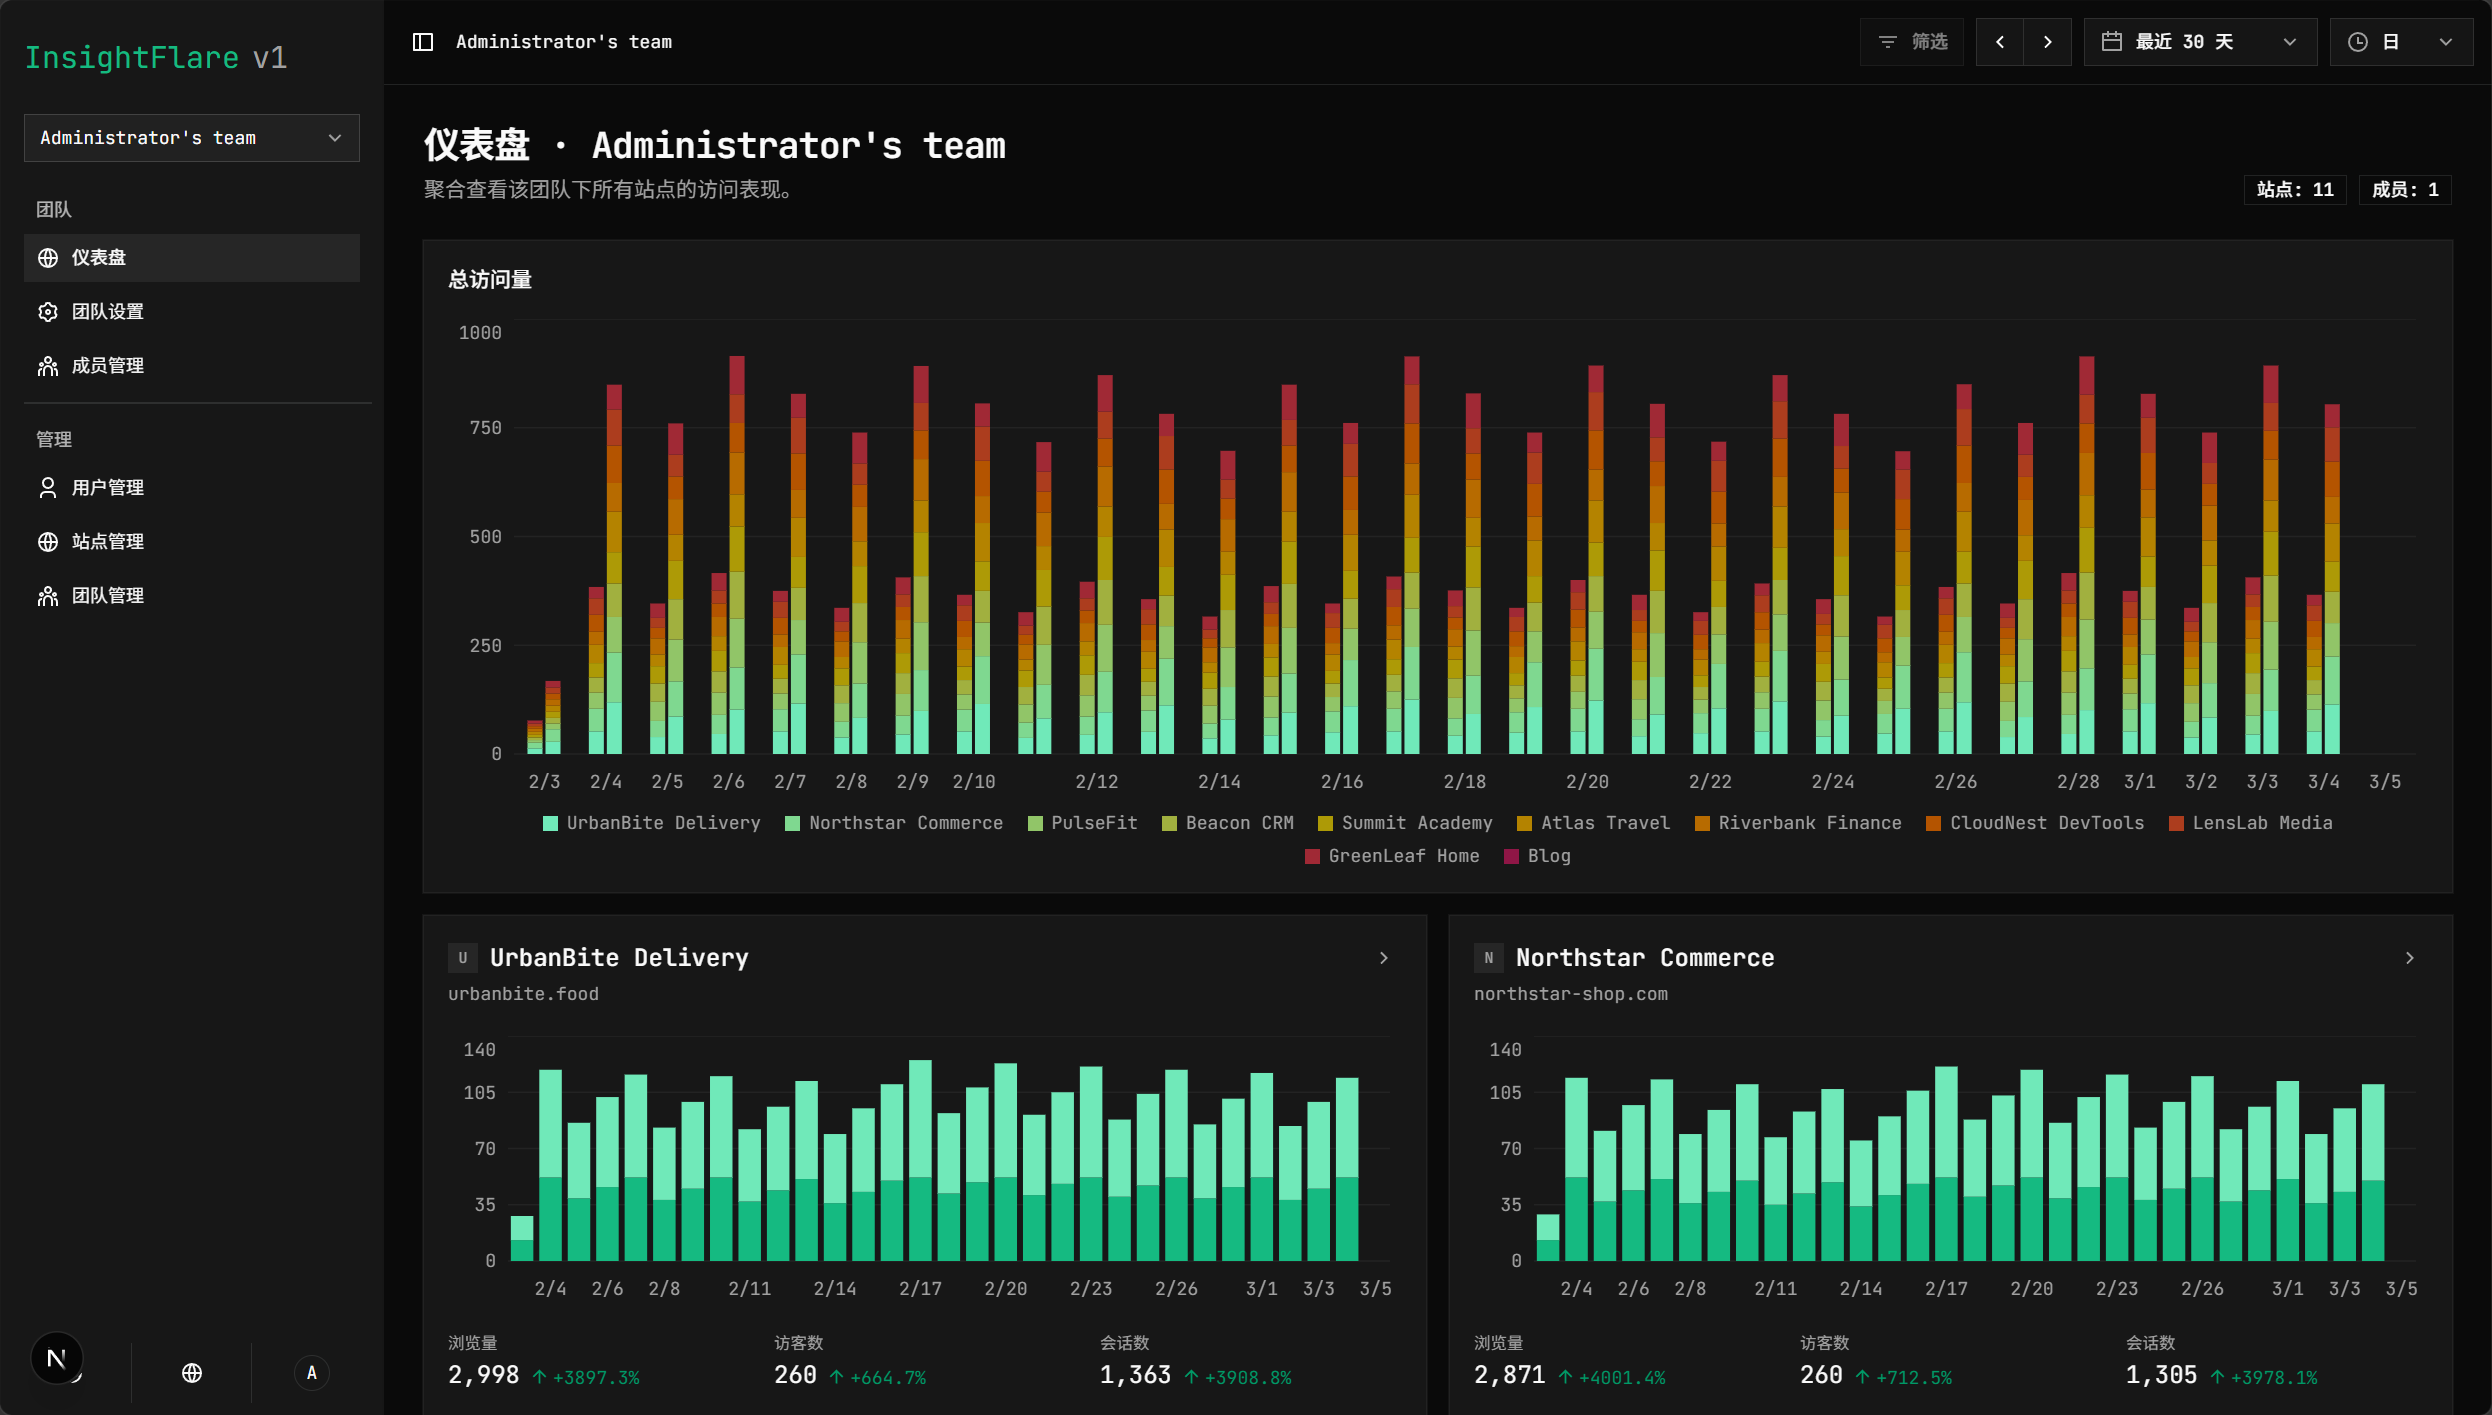Toggle UrbanBite Delivery legend series
Viewport: 2492px width, 1415px height.
pos(651,823)
